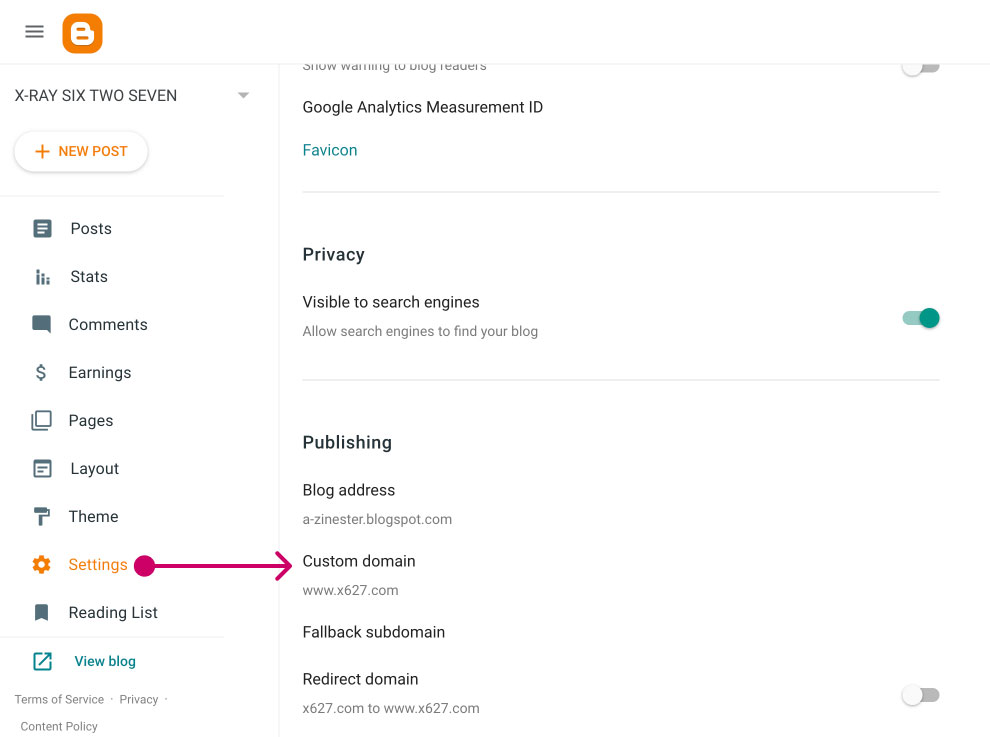Disable Visible to search engines toggle
The height and width of the screenshot is (737, 990).
(920, 318)
